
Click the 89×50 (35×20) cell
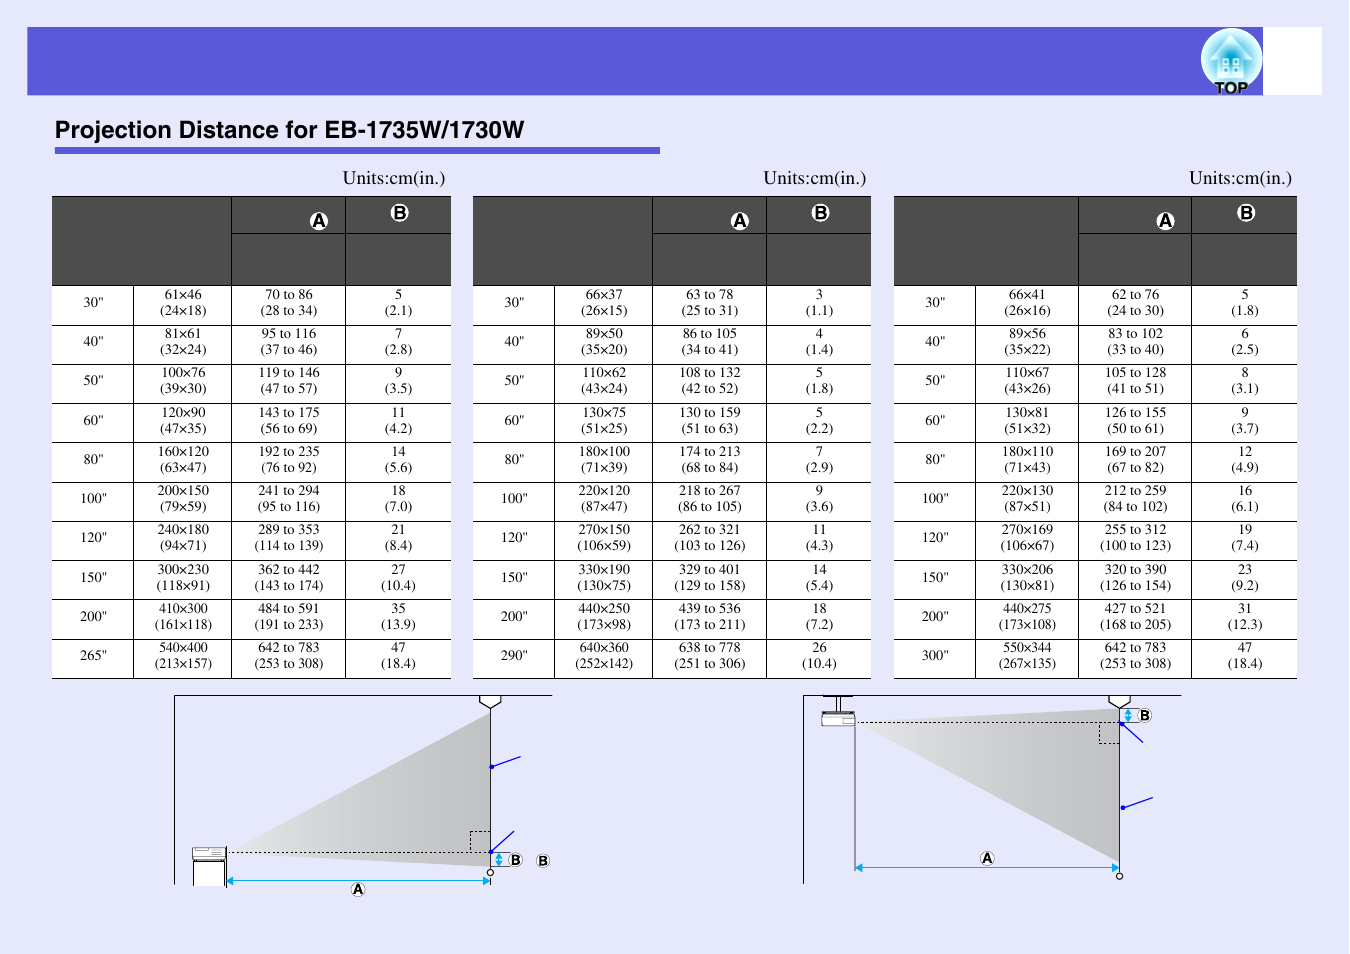point(604,342)
